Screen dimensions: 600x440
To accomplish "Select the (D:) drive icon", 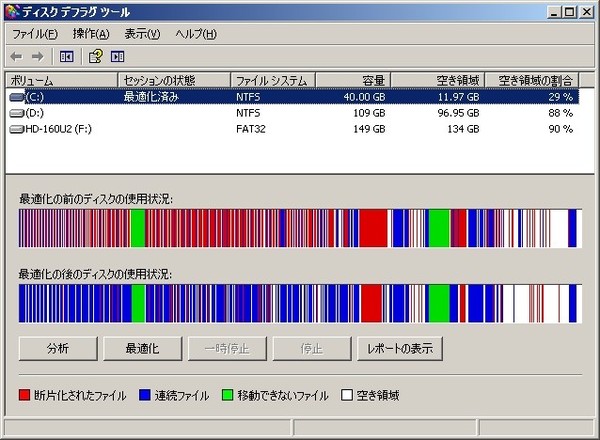I will [16, 113].
